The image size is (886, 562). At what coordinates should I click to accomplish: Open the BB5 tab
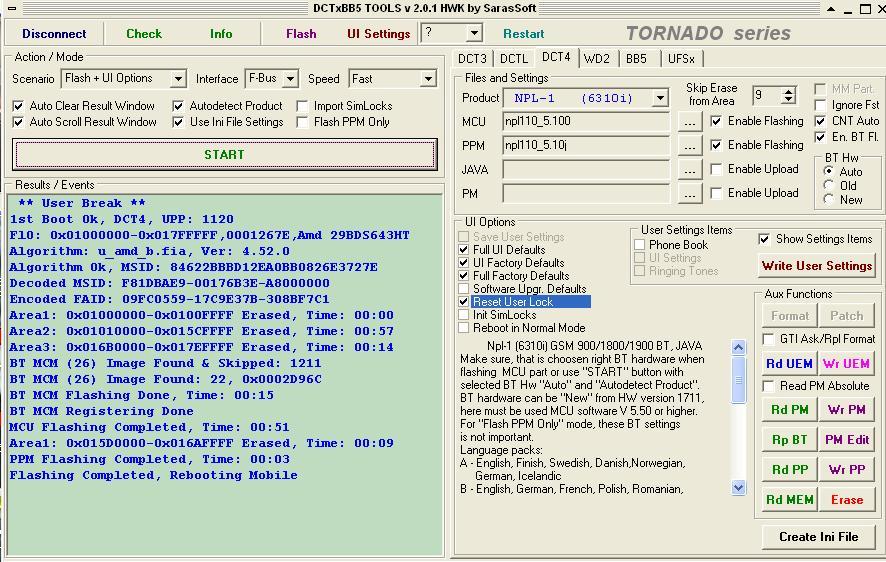click(x=636, y=59)
